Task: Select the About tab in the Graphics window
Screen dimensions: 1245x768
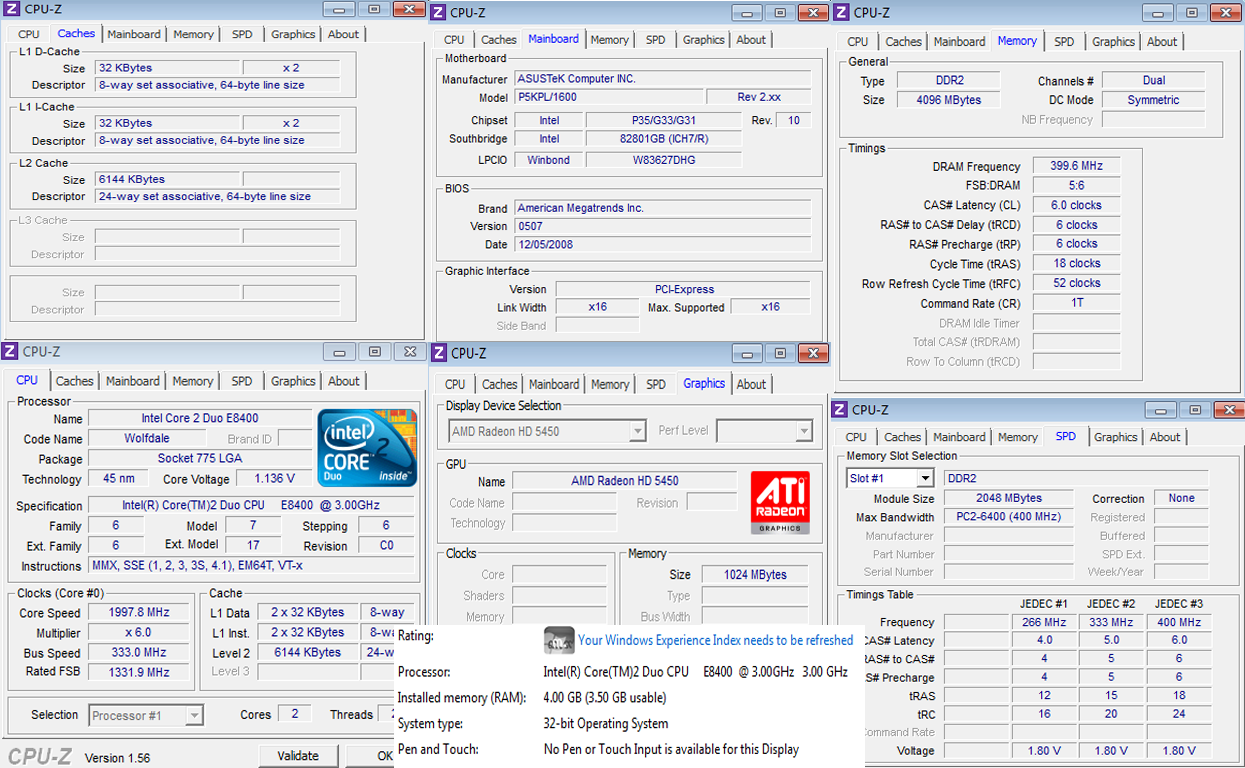Action: coord(751,384)
